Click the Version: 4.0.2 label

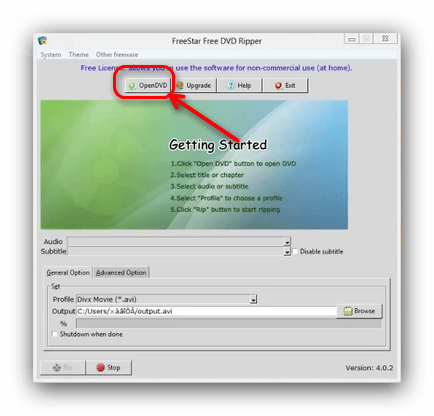tap(369, 368)
